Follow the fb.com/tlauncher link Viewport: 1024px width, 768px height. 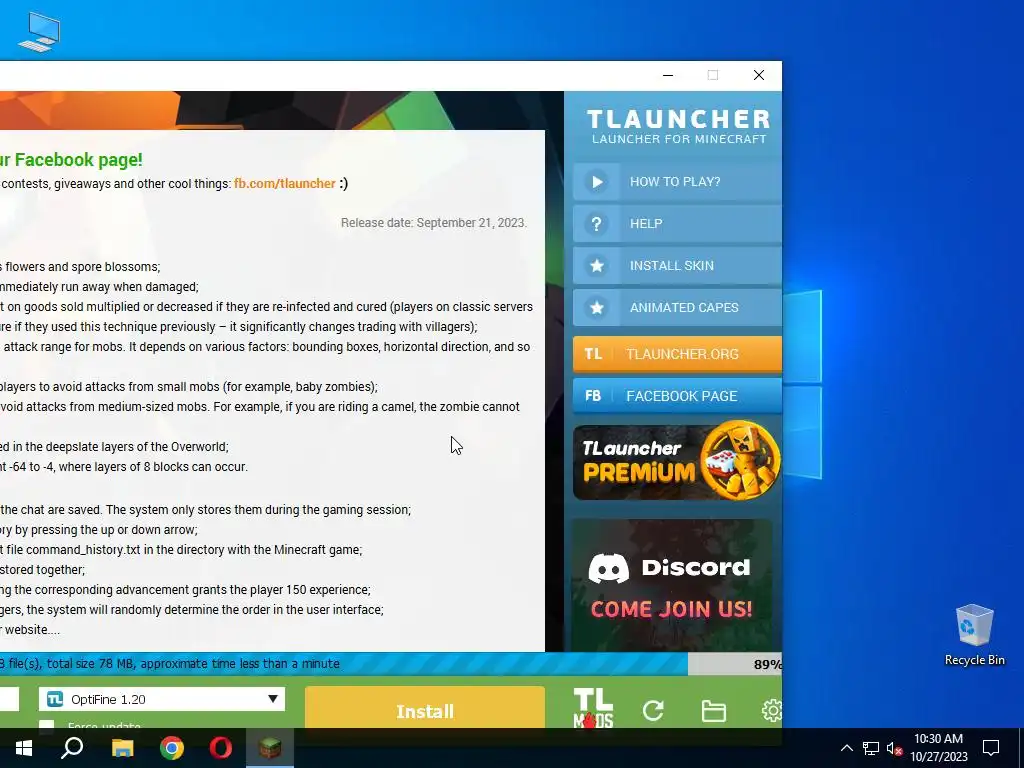click(x=285, y=184)
